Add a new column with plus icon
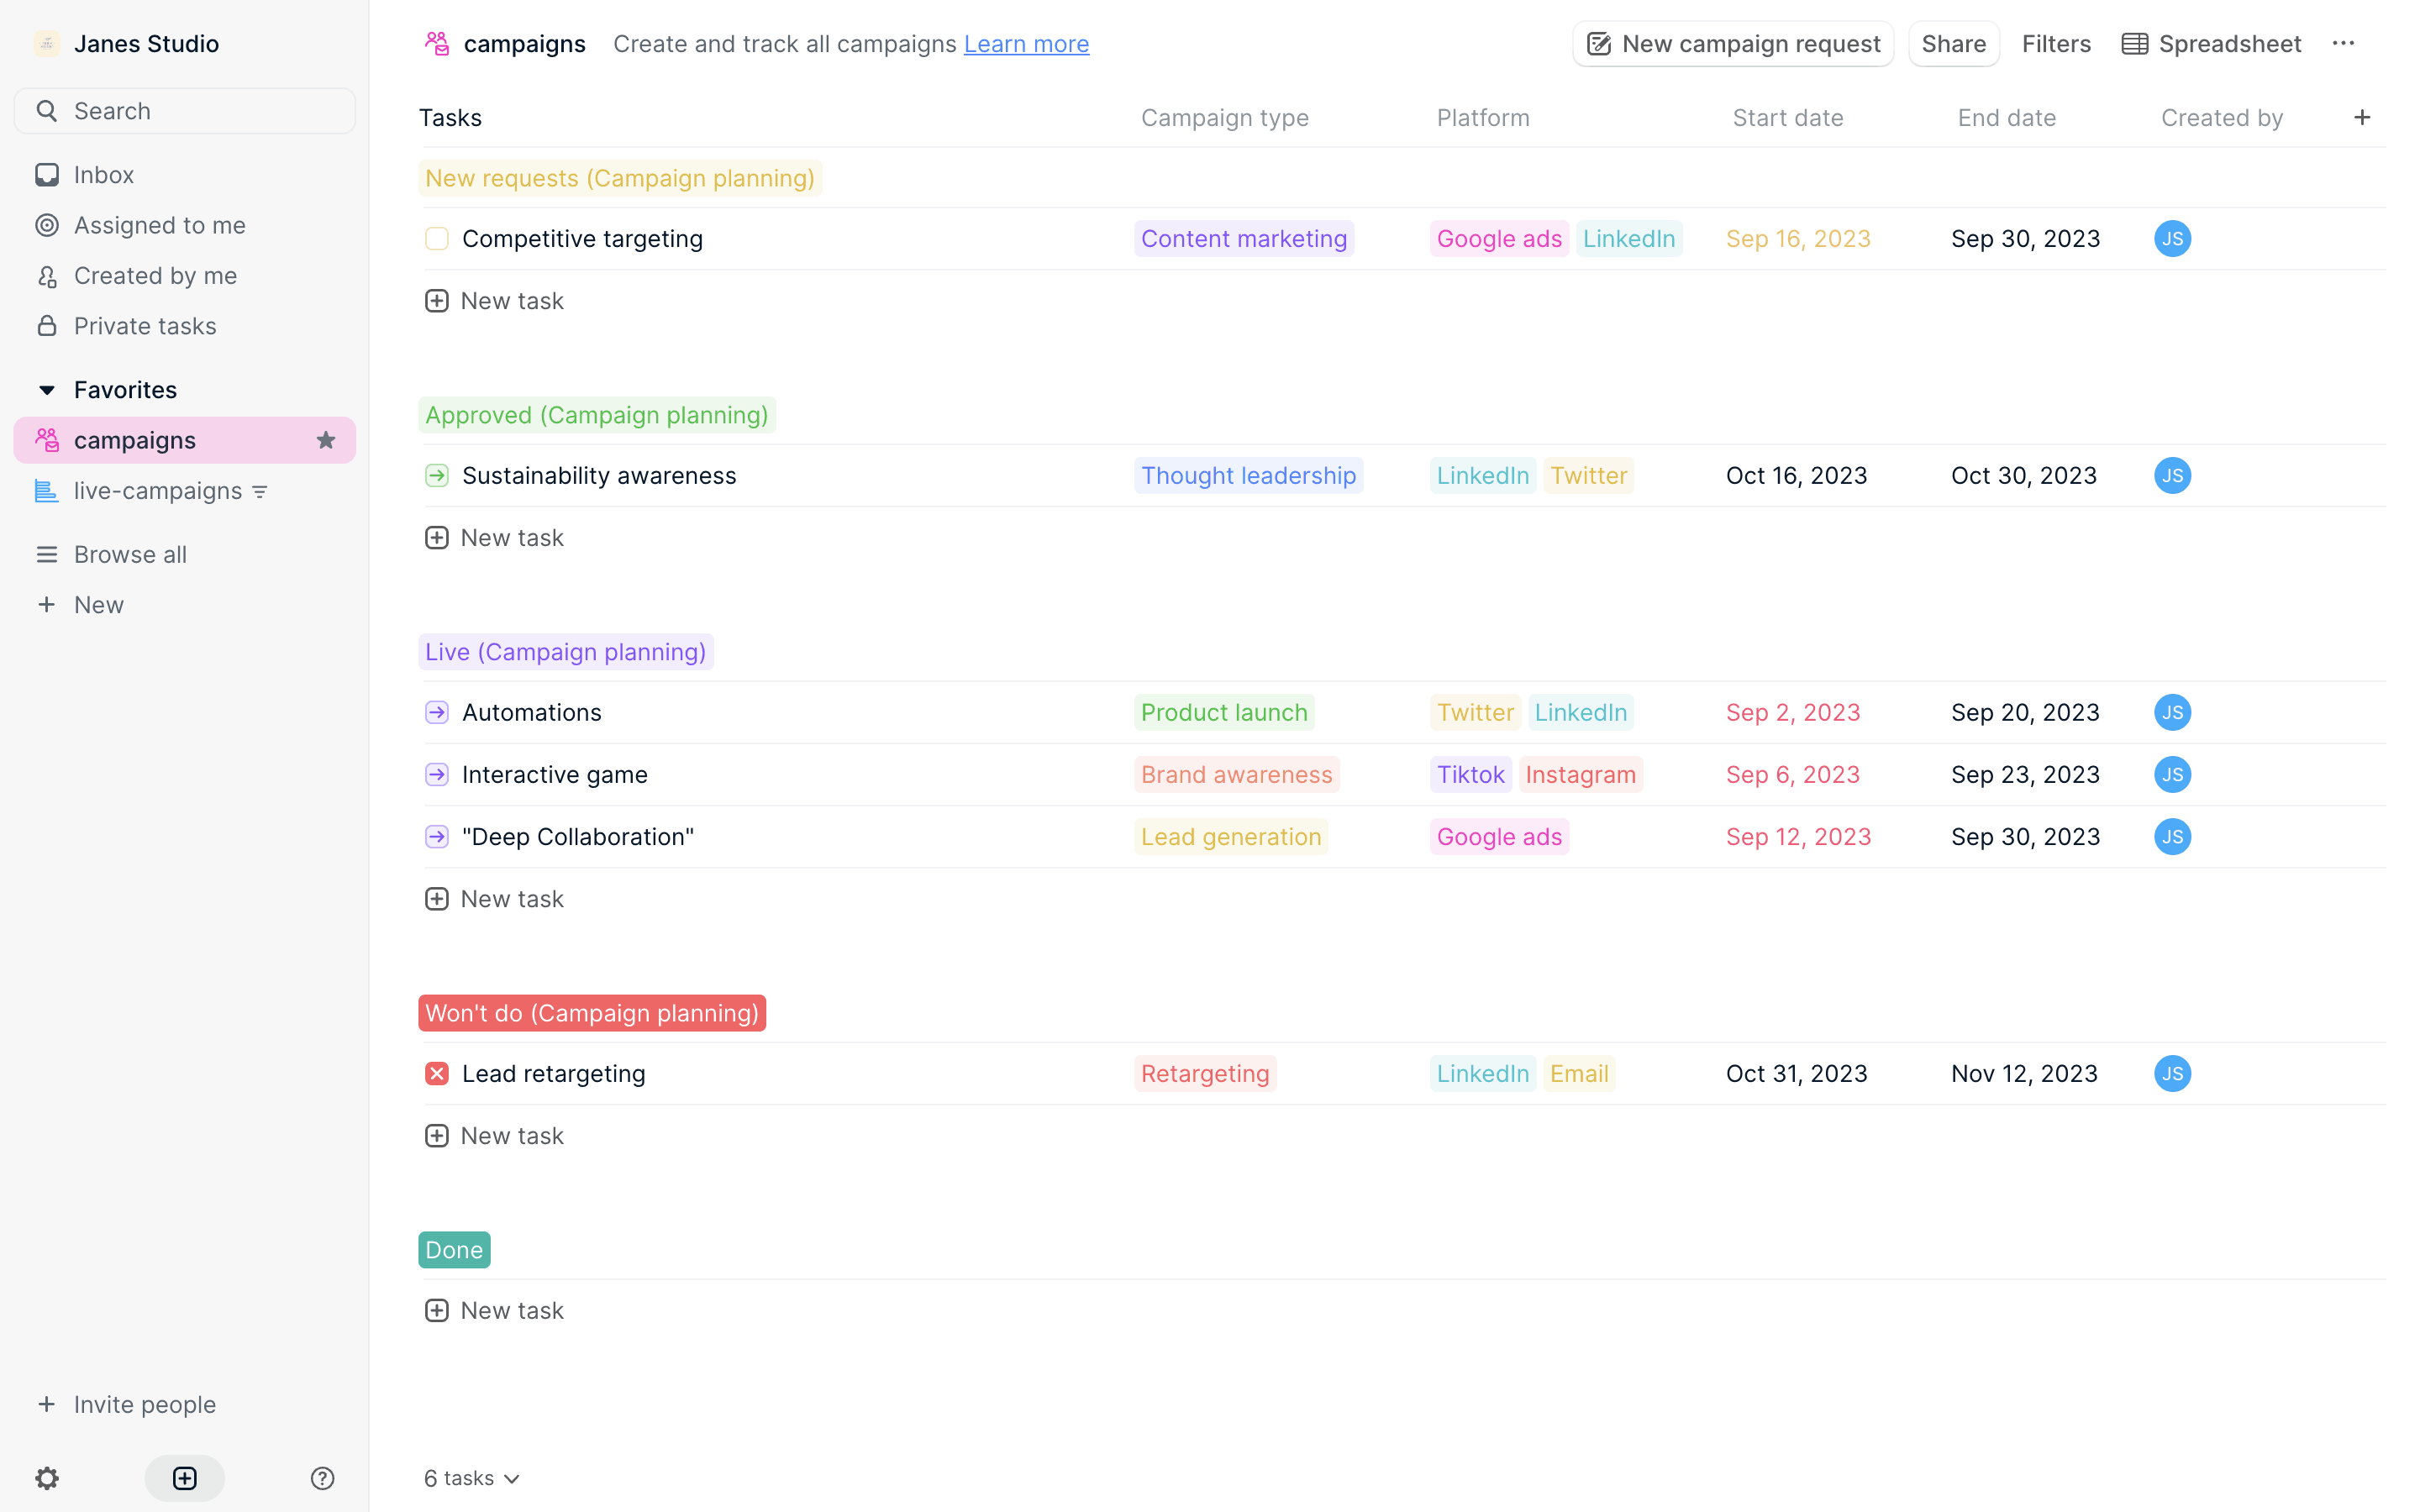The height and width of the screenshot is (1512, 2420). [x=2362, y=118]
